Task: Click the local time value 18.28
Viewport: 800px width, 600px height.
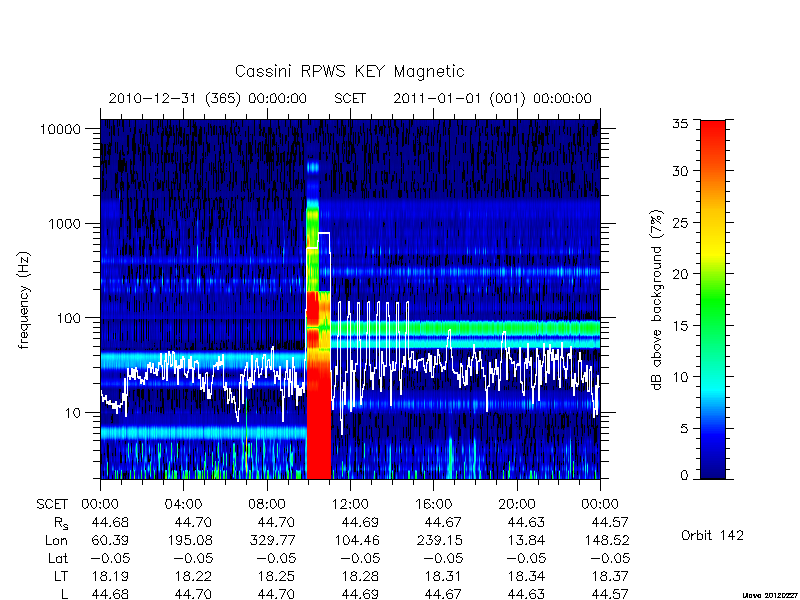Action: pos(360,576)
